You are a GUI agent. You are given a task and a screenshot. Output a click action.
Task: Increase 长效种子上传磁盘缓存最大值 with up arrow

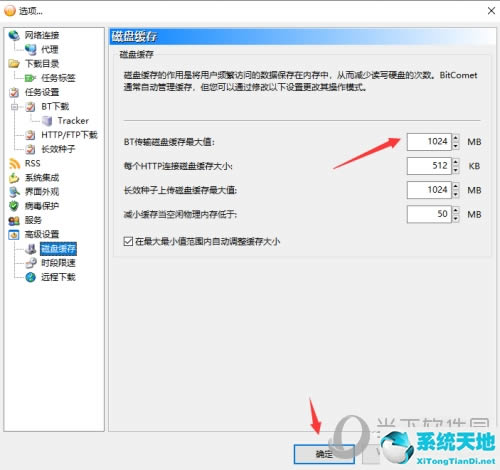pos(456,186)
